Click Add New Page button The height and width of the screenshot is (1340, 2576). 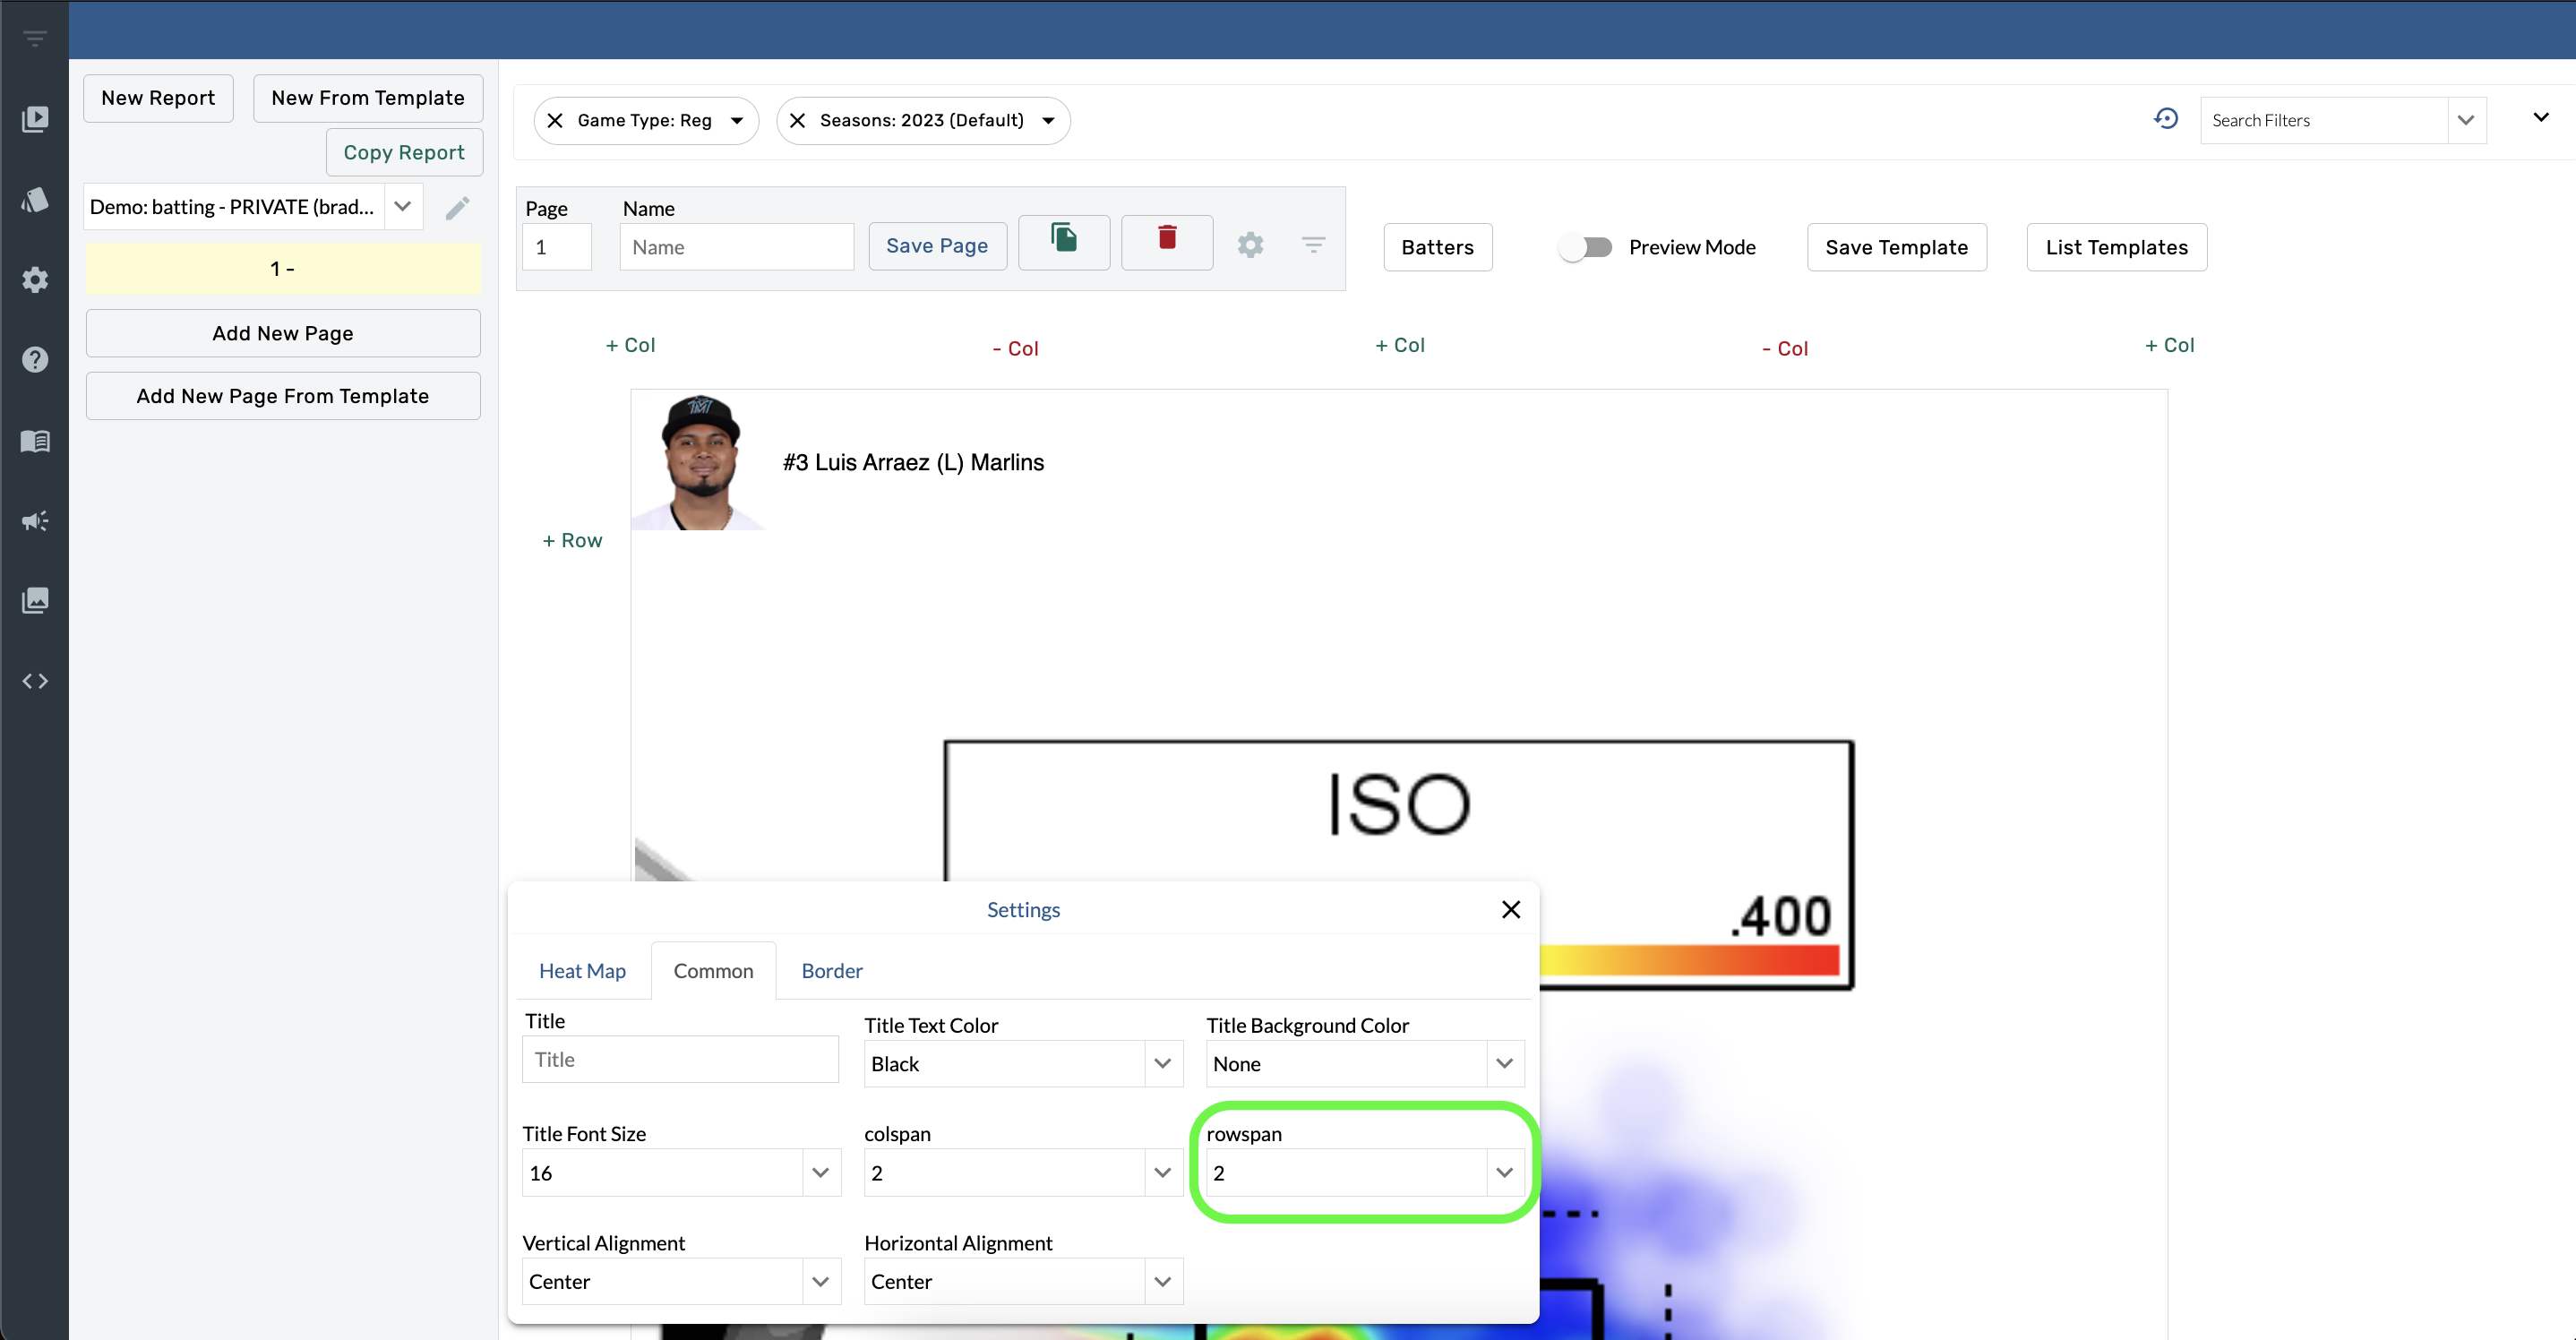(x=283, y=333)
